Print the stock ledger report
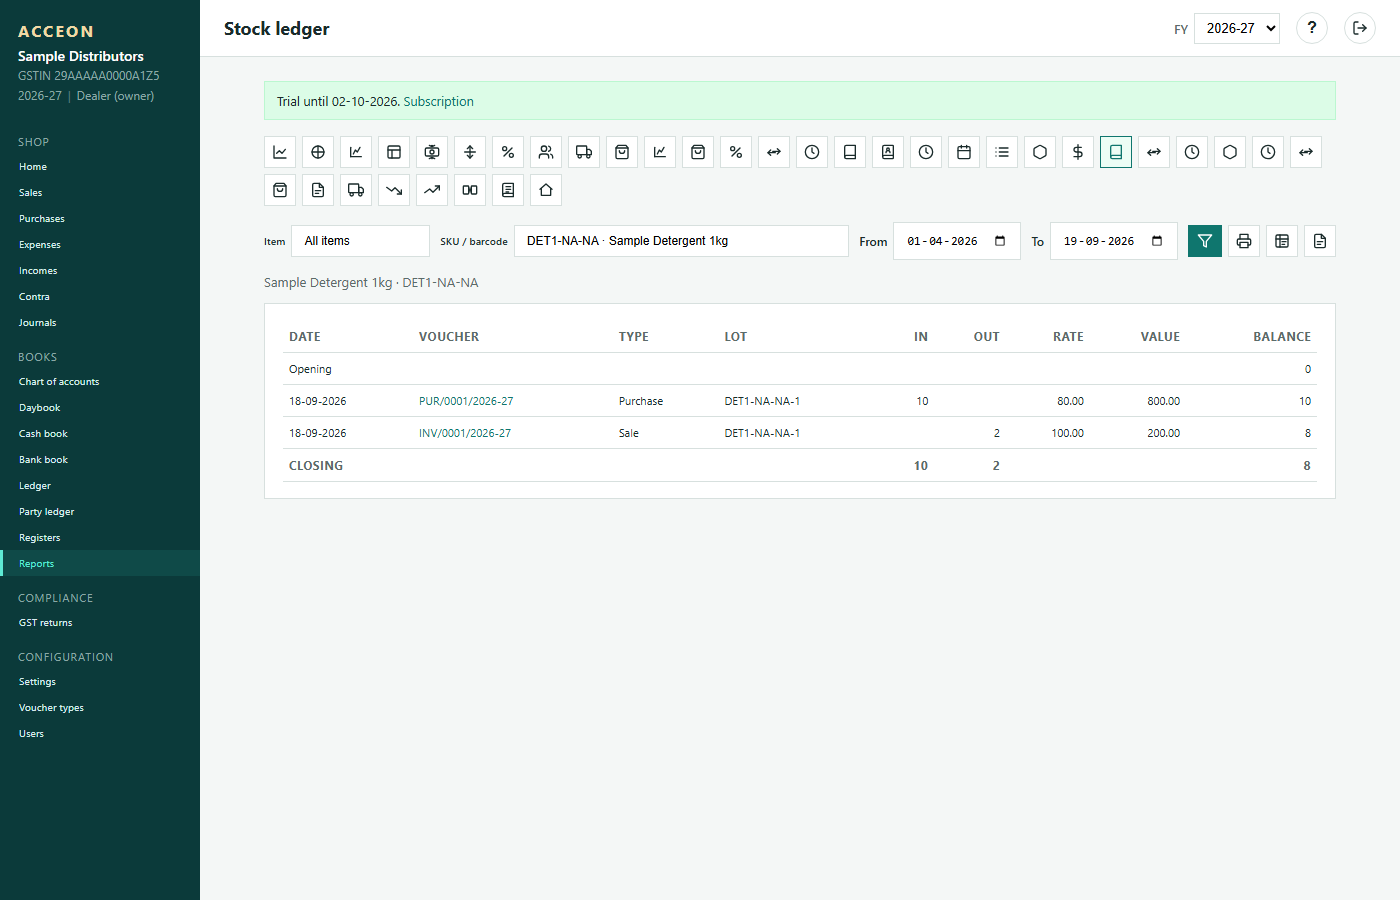Viewport: 1400px width, 900px height. [x=1244, y=241]
